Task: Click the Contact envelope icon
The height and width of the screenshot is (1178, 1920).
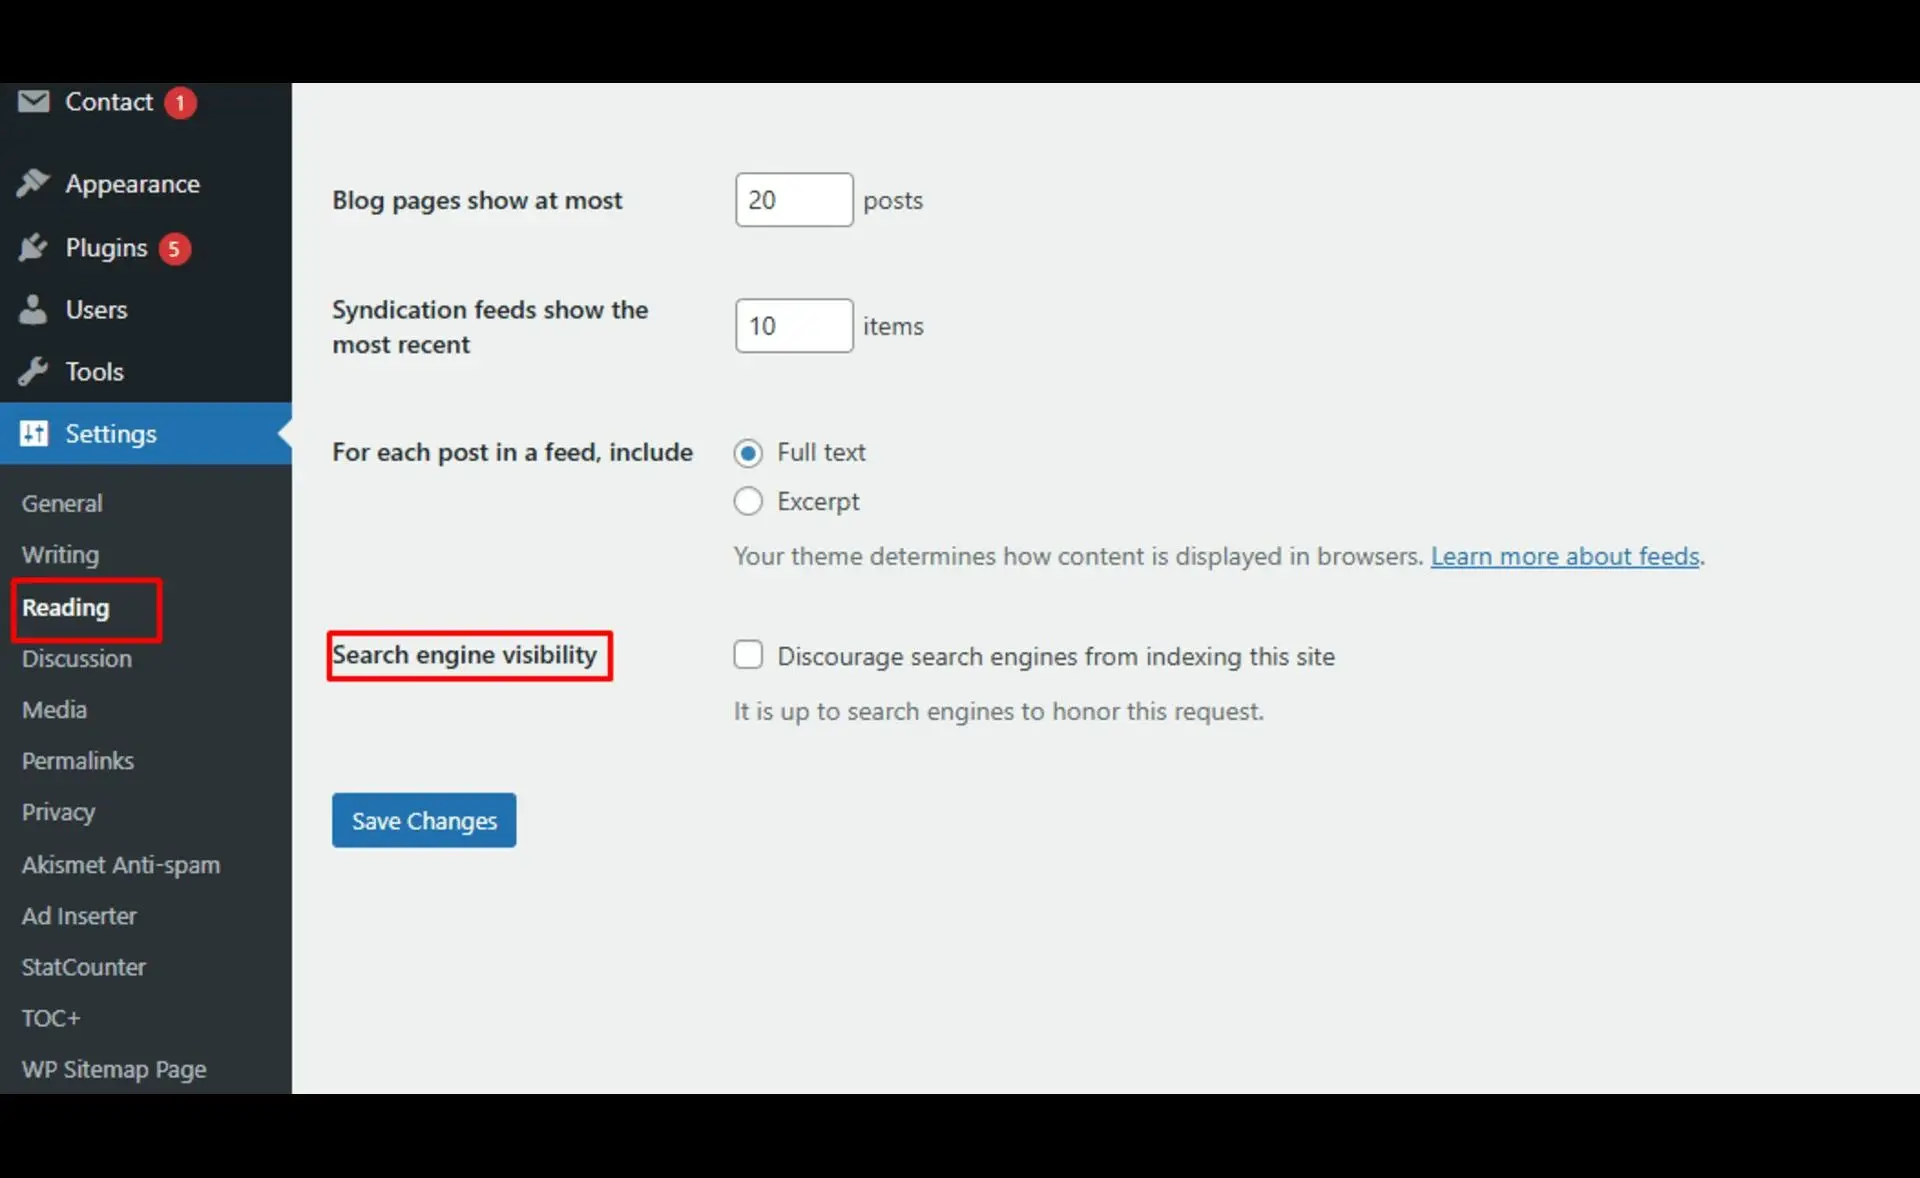Action: pyautogui.click(x=33, y=102)
